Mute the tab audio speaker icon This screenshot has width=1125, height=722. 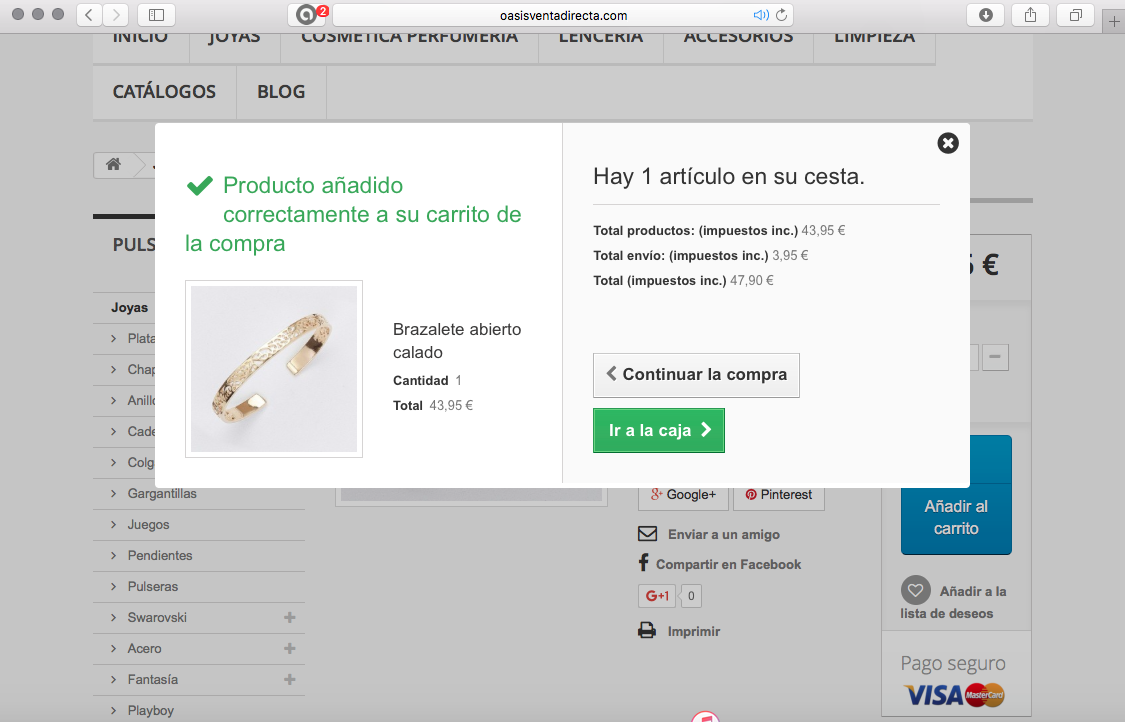(x=761, y=15)
